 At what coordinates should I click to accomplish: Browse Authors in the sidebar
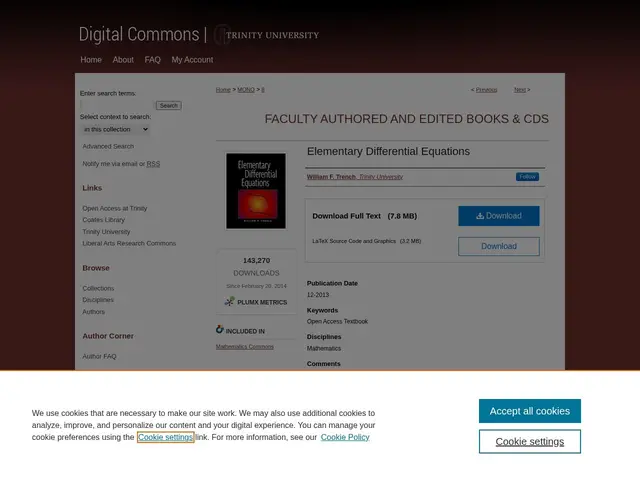(x=93, y=311)
